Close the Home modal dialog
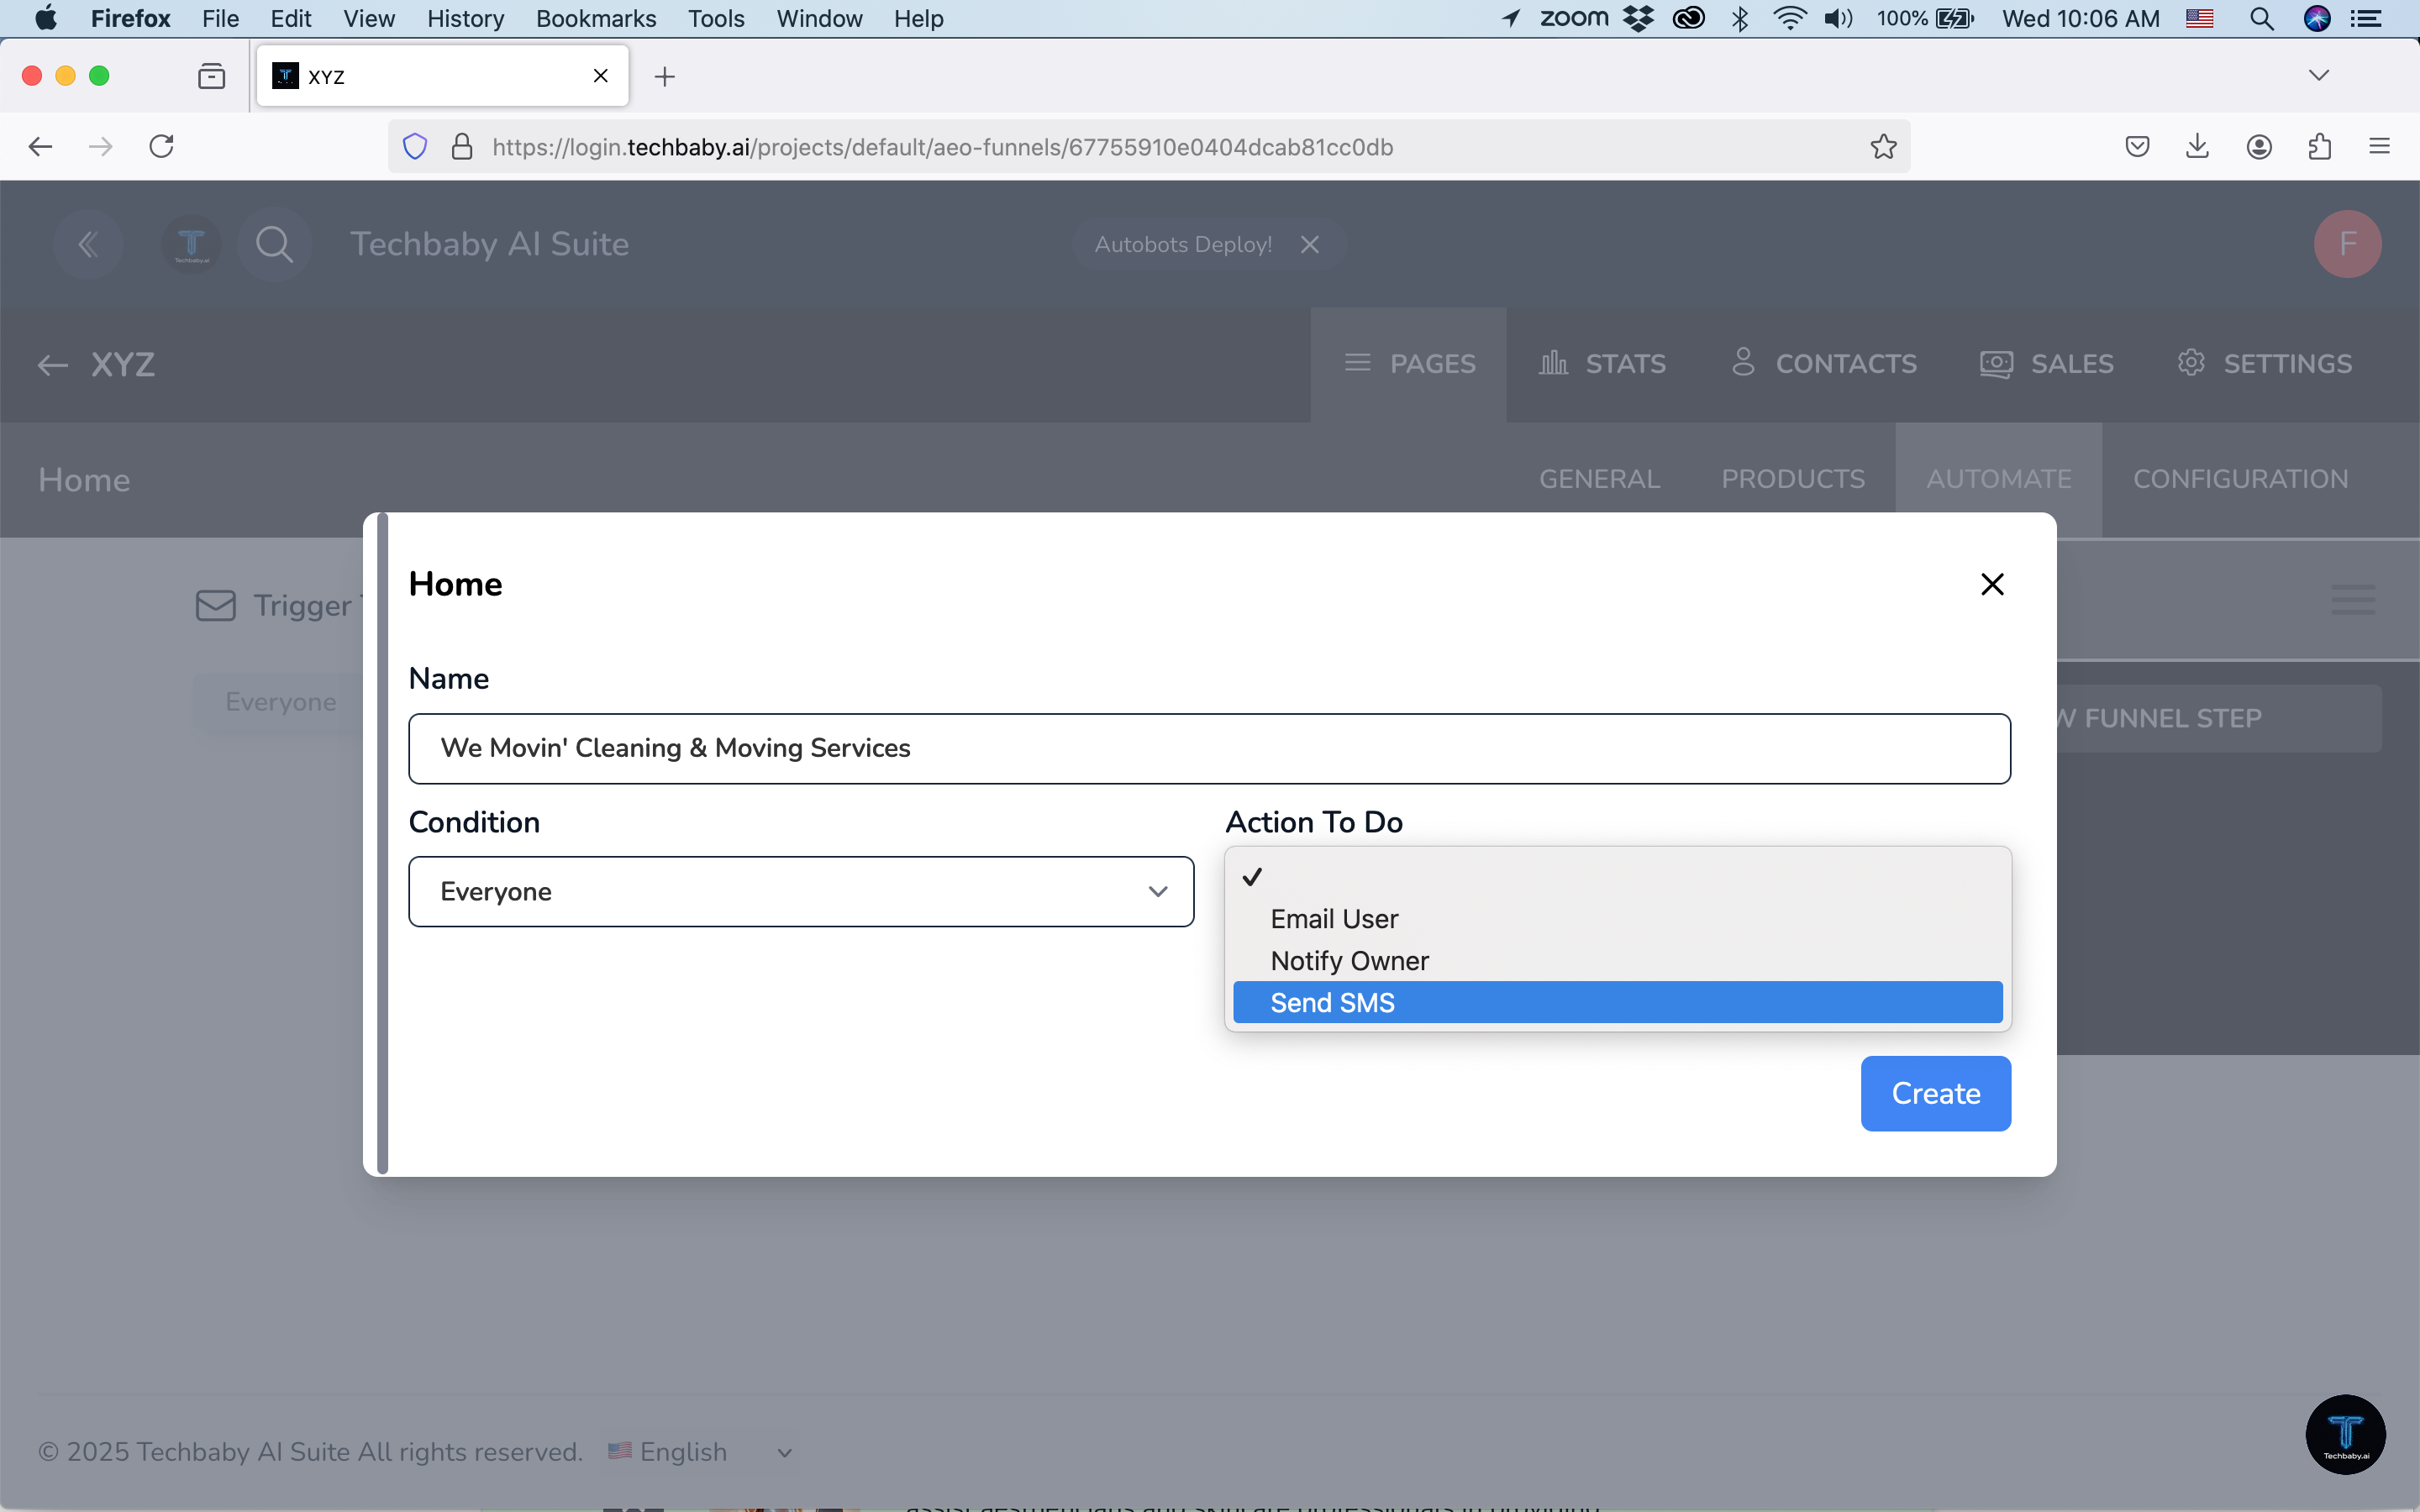Image resolution: width=2420 pixels, height=1512 pixels. point(1991,584)
